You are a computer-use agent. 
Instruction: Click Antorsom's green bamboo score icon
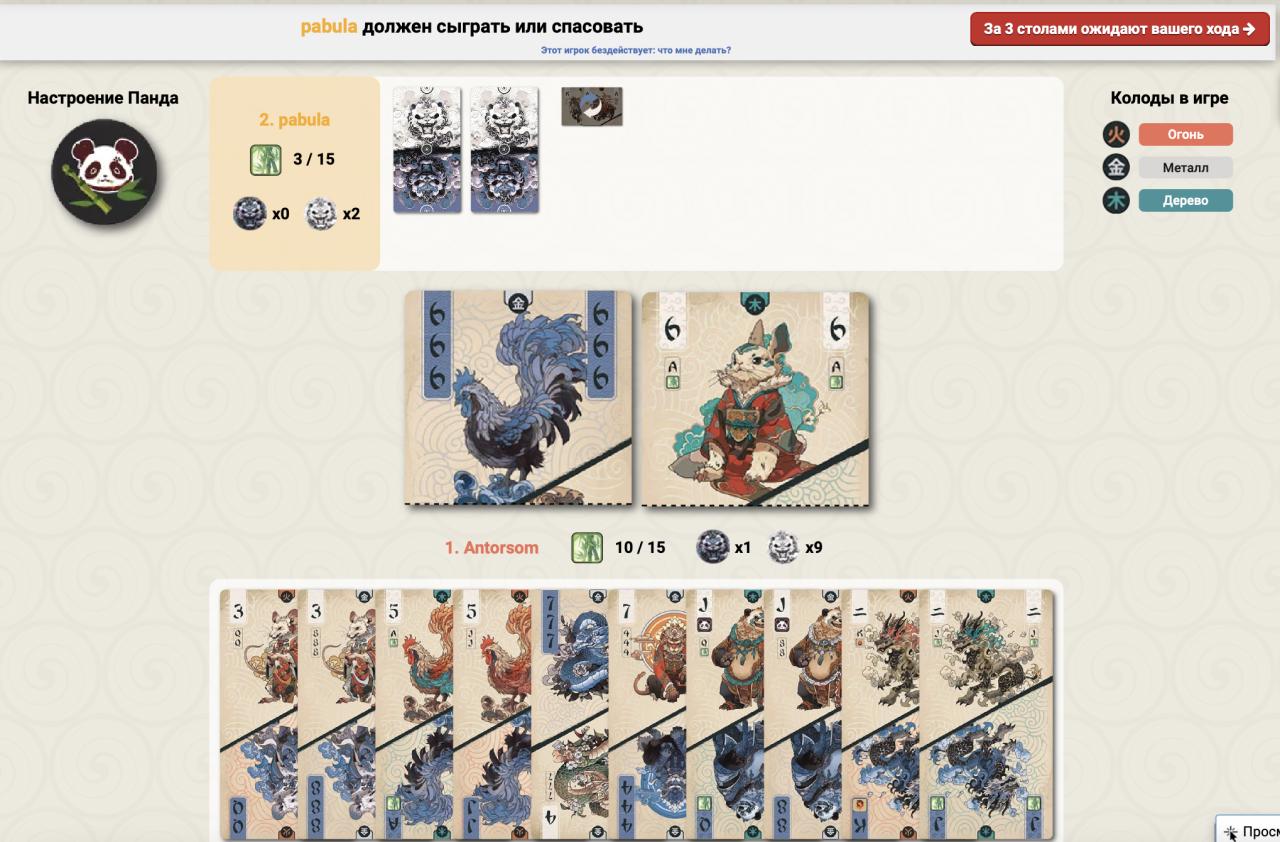click(587, 547)
